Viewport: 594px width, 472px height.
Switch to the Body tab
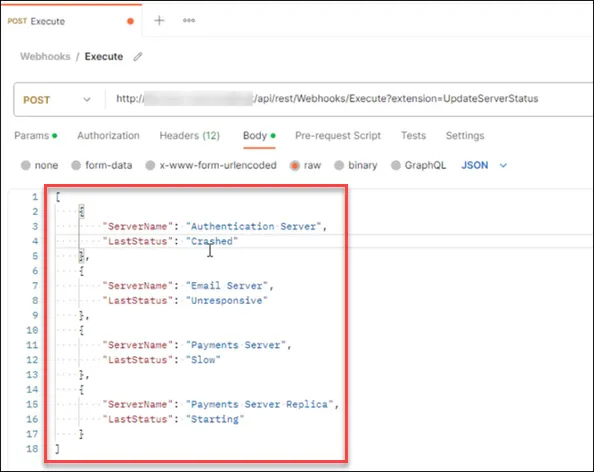click(259, 136)
